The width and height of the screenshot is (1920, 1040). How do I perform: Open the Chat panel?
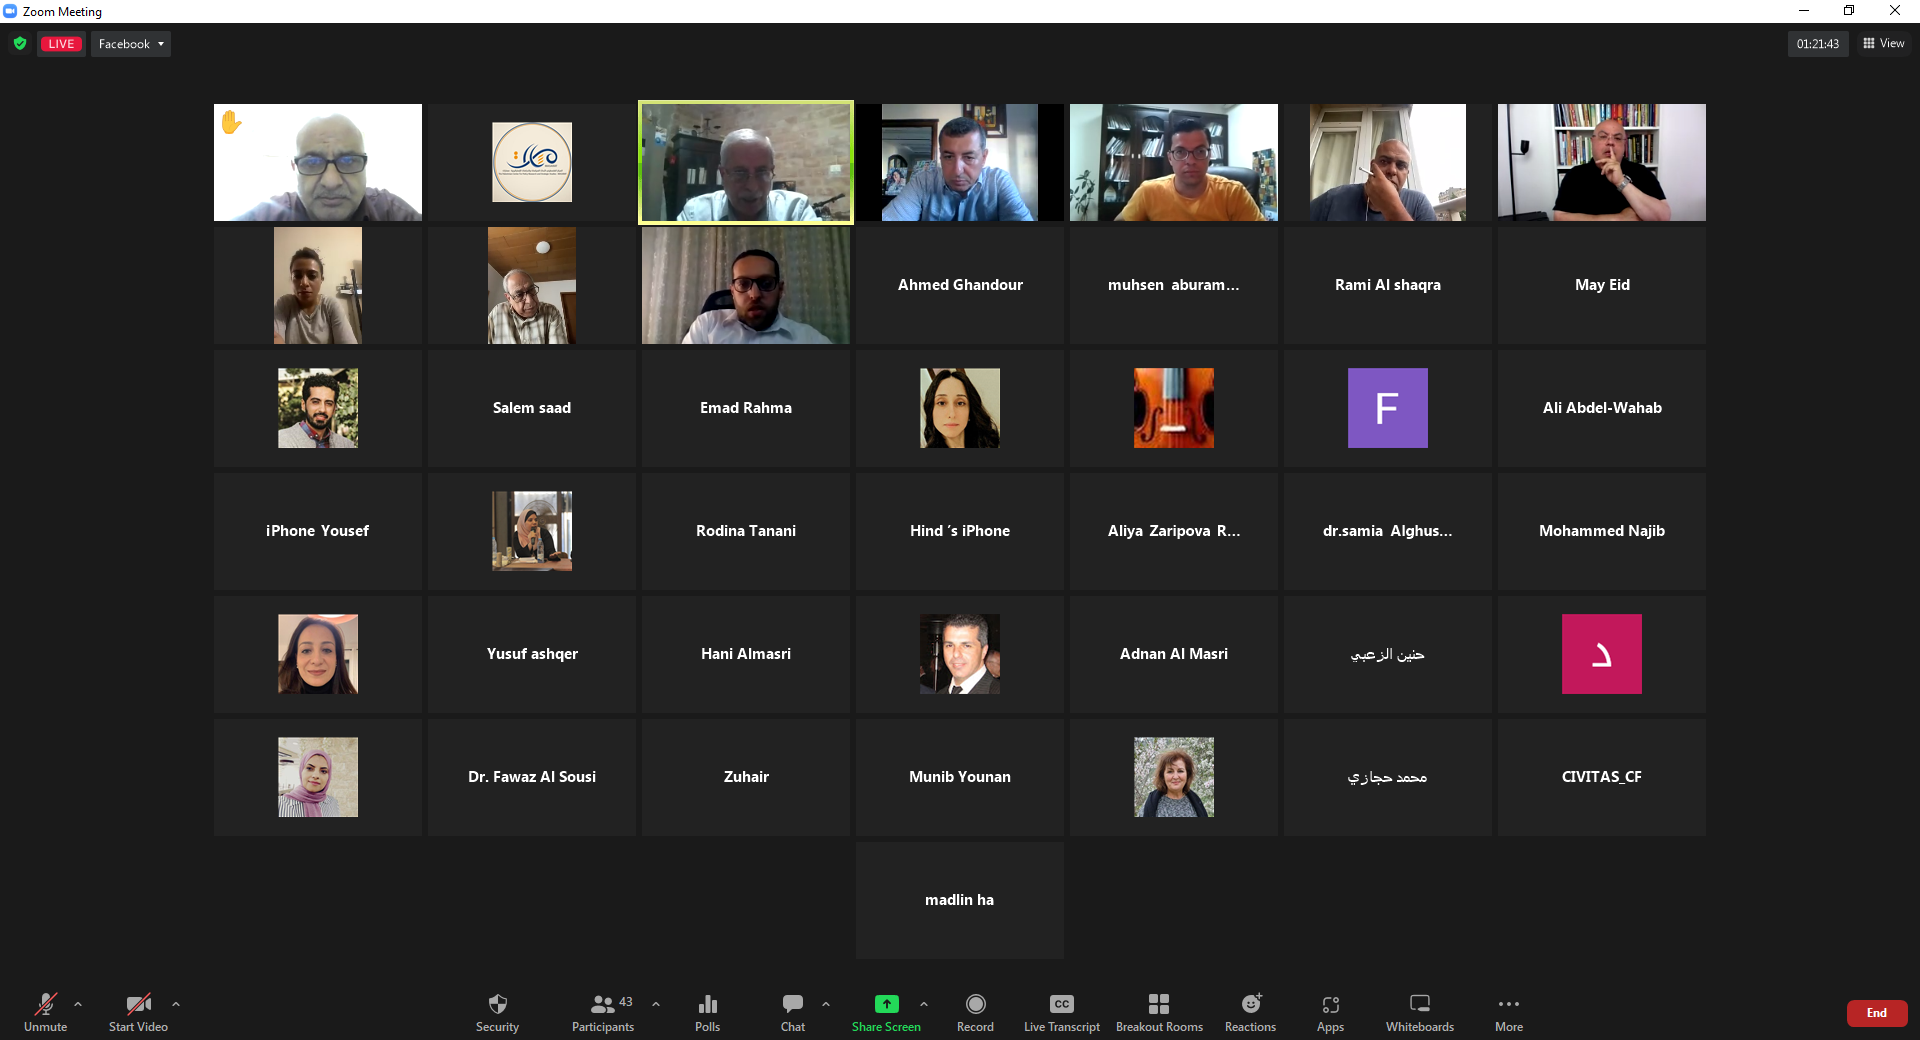[792, 1011]
